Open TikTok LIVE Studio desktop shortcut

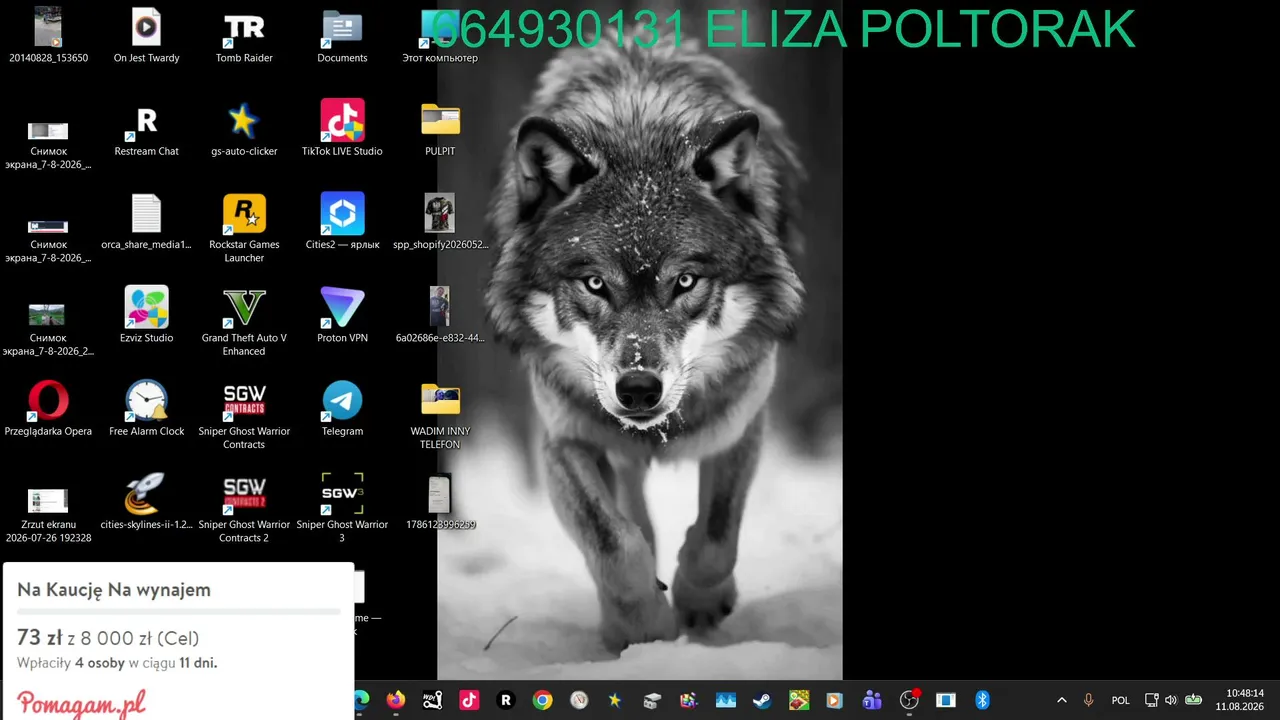[342, 130]
